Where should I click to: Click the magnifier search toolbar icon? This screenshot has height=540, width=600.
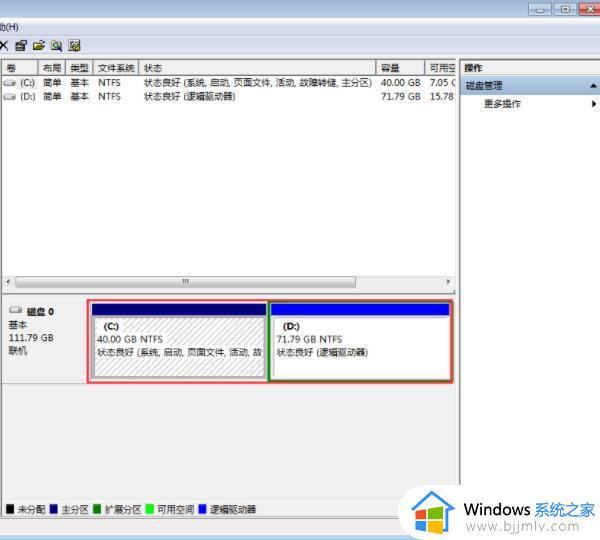click(x=57, y=46)
